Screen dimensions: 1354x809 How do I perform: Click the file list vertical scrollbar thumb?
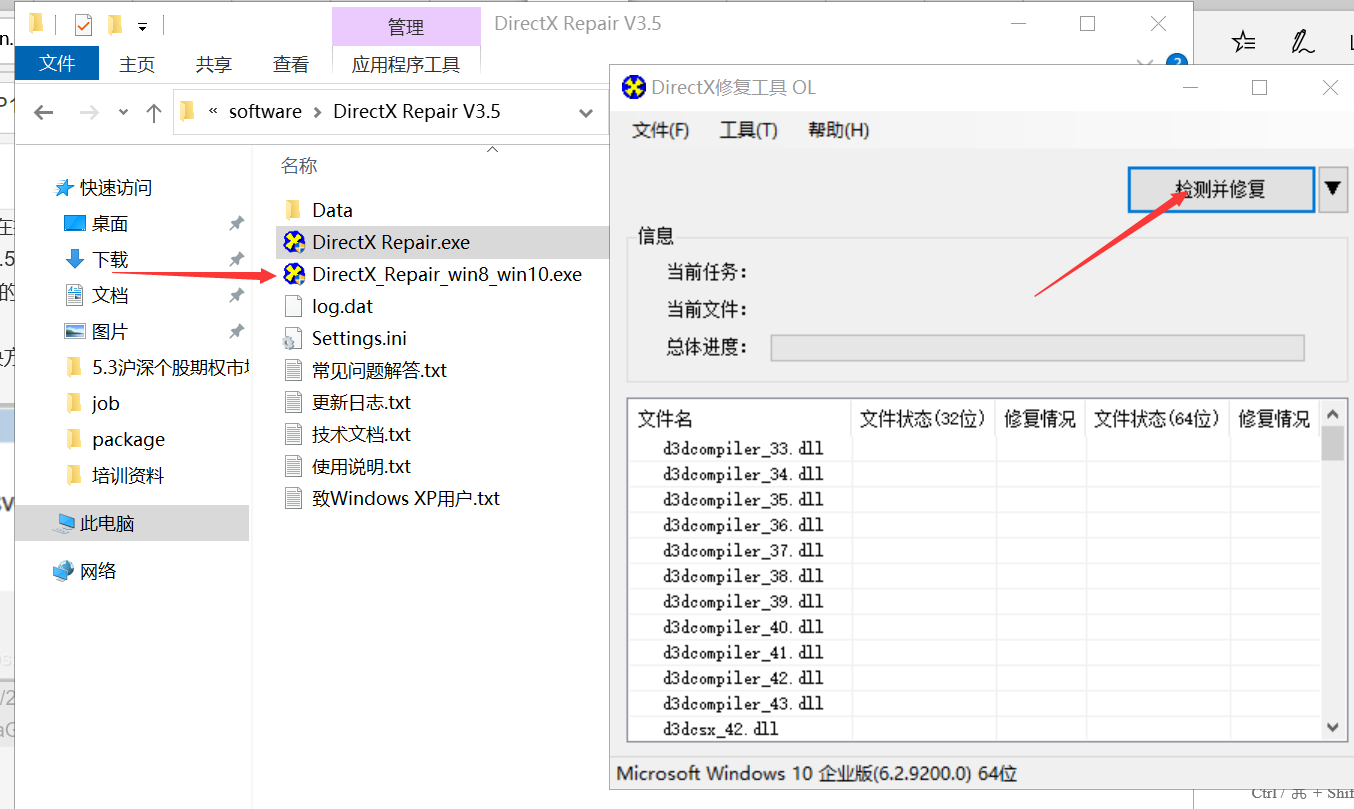pos(1332,443)
